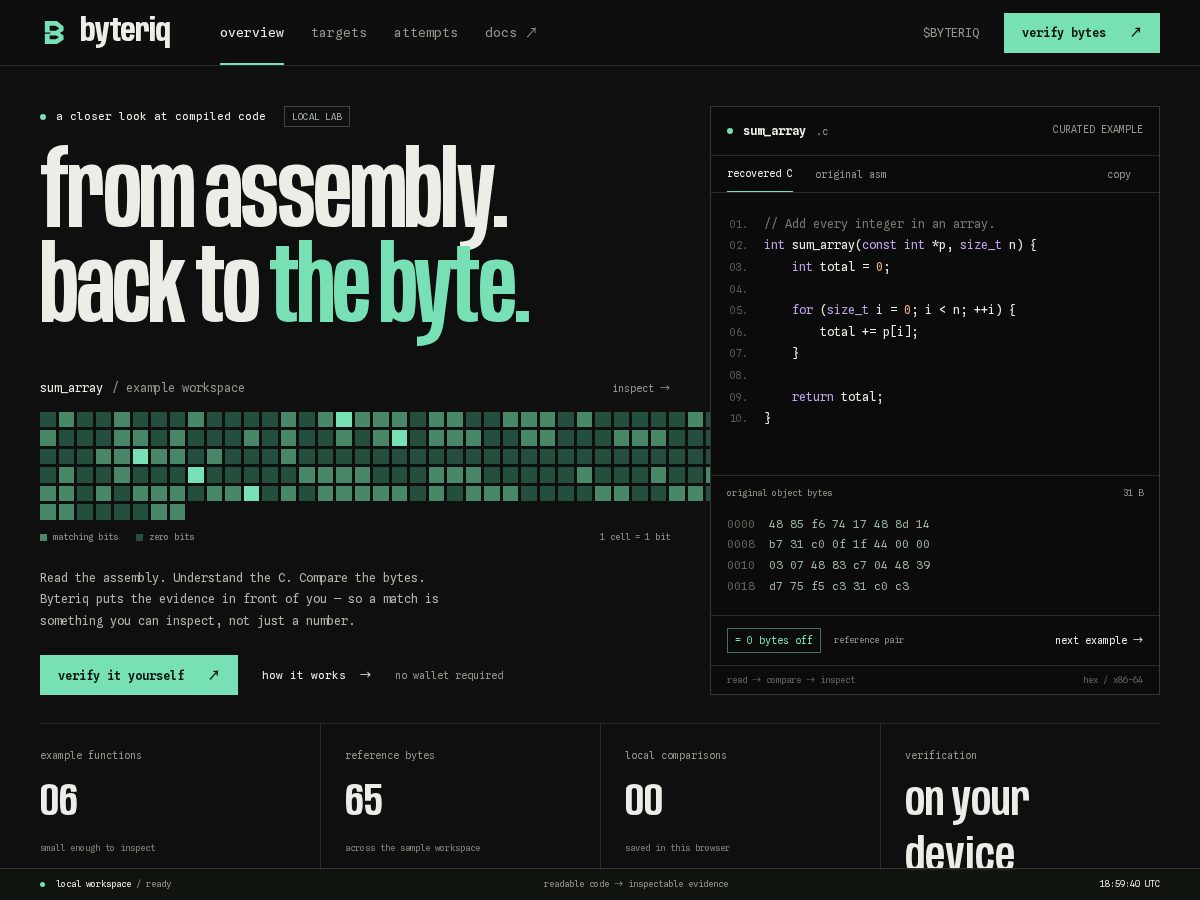Screen dimensions: 1200x900
Task: Click the local workspace status entry
Action: (106, 884)
